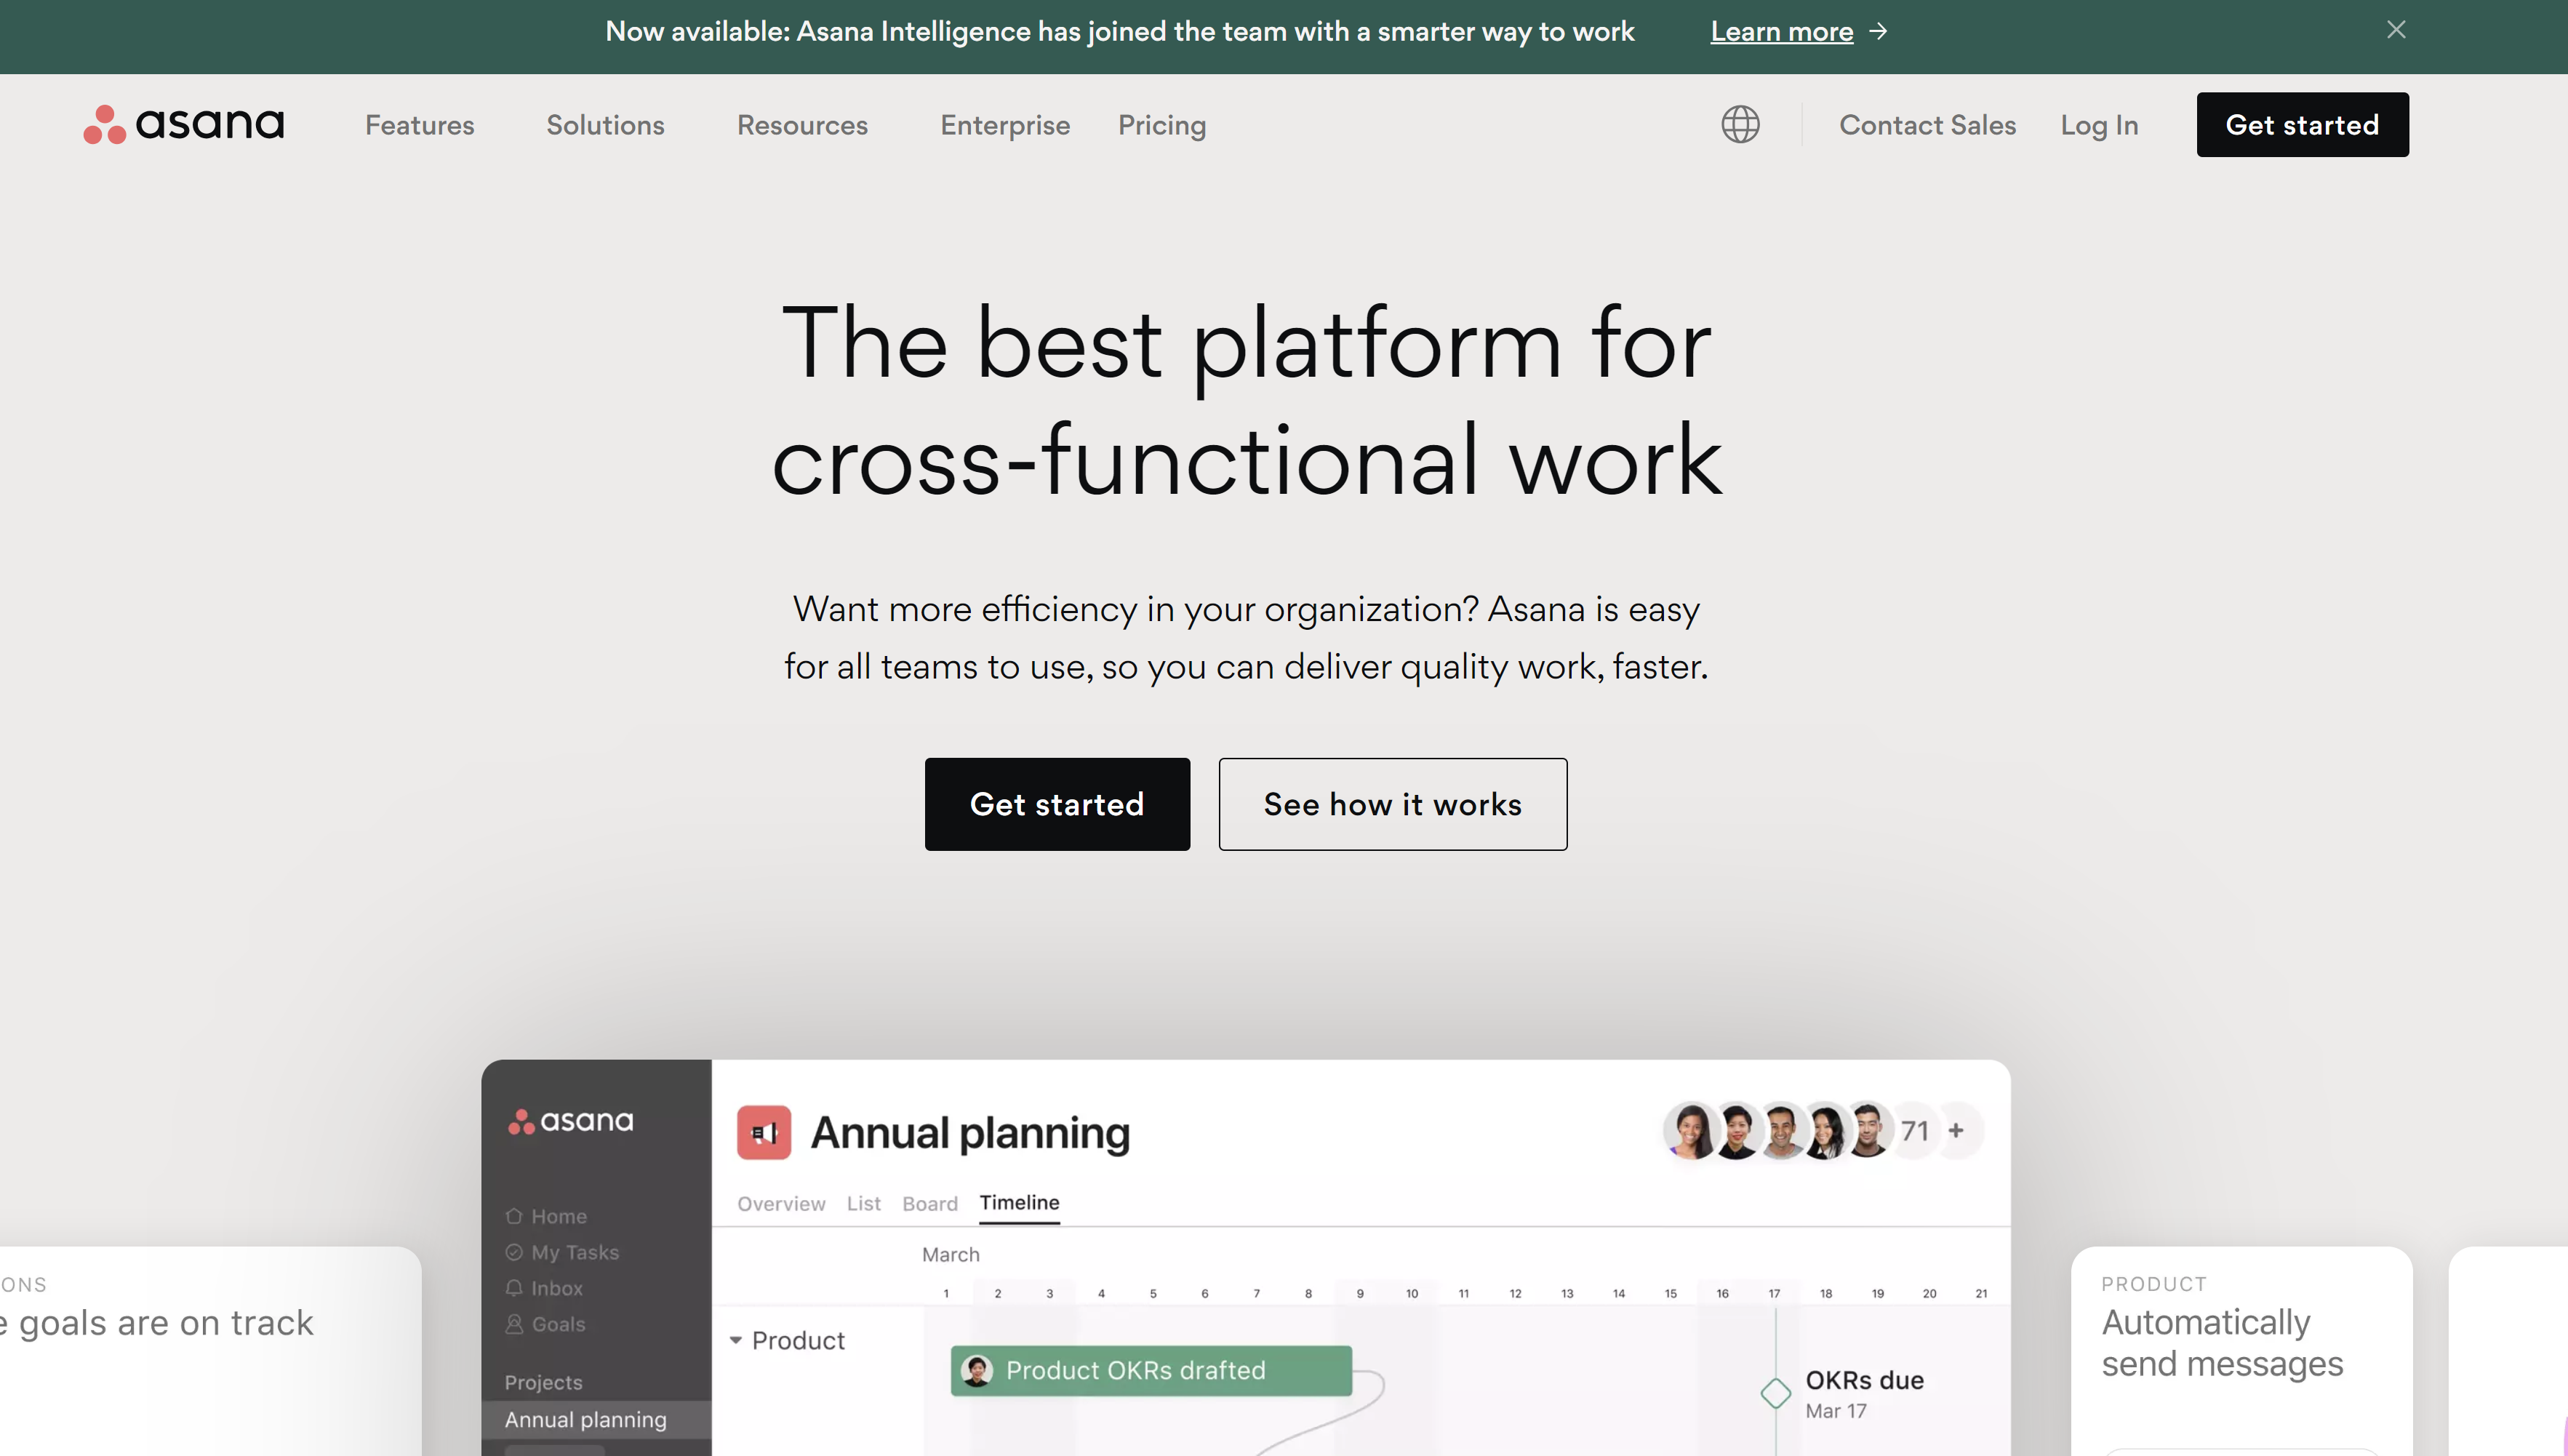Image resolution: width=2568 pixels, height=1456 pixels.
Task: Click the March month label
Action: point(950,1254)
